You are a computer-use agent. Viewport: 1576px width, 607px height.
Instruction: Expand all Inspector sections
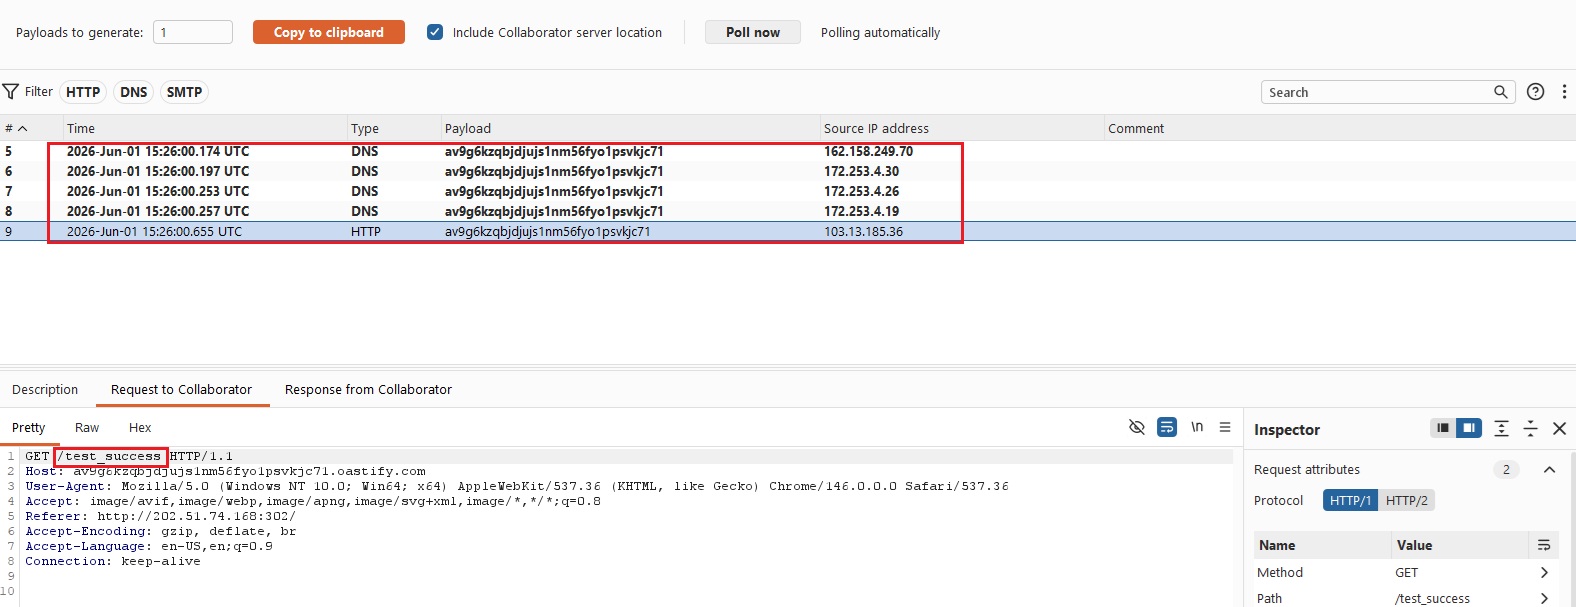click(1501, 428)
